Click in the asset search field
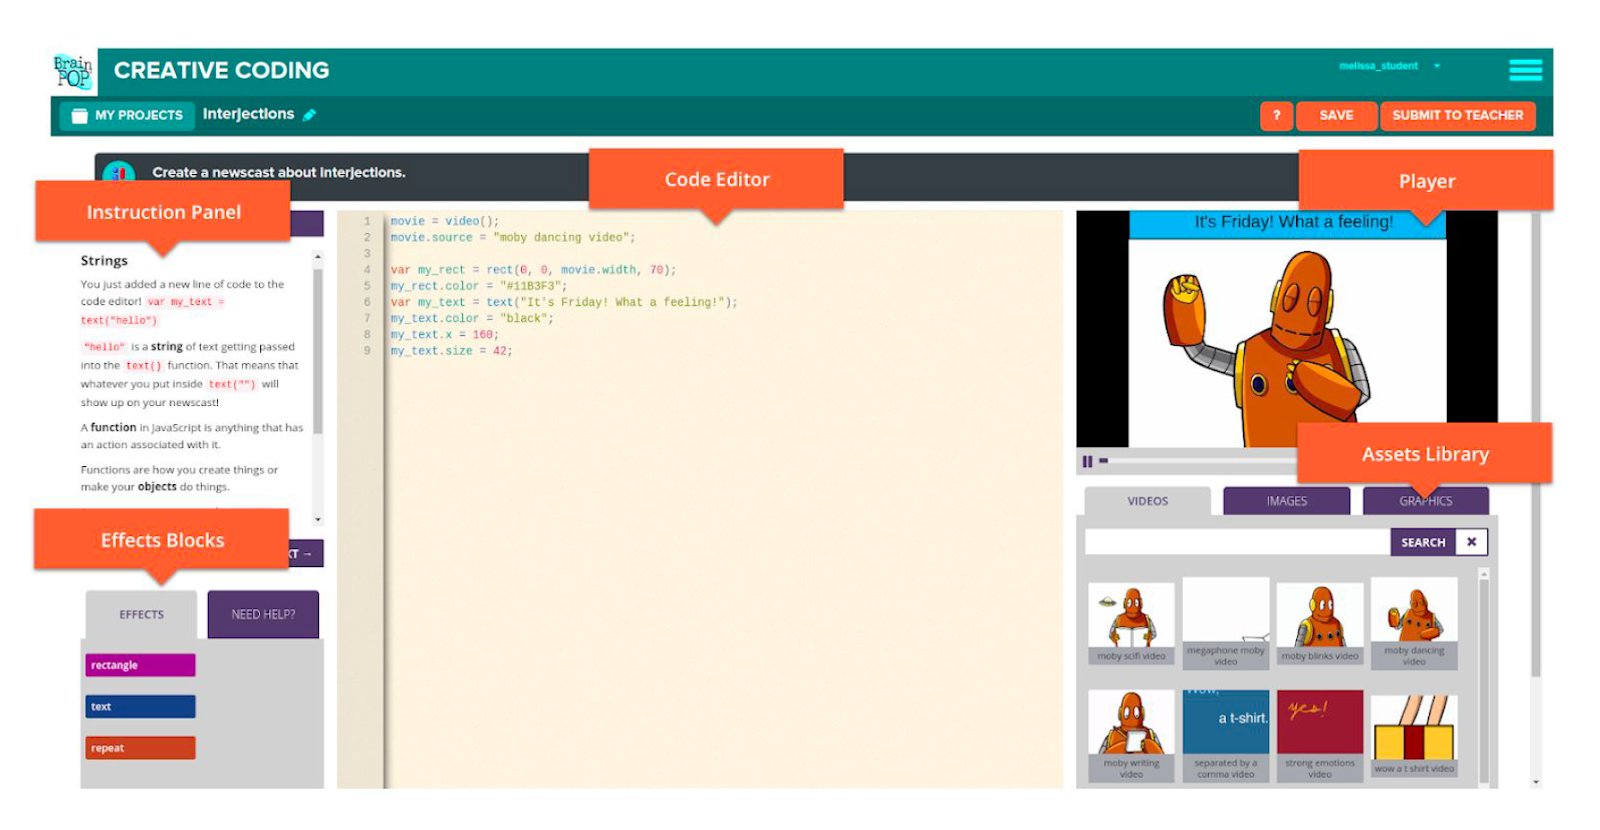 point(1237,542)
